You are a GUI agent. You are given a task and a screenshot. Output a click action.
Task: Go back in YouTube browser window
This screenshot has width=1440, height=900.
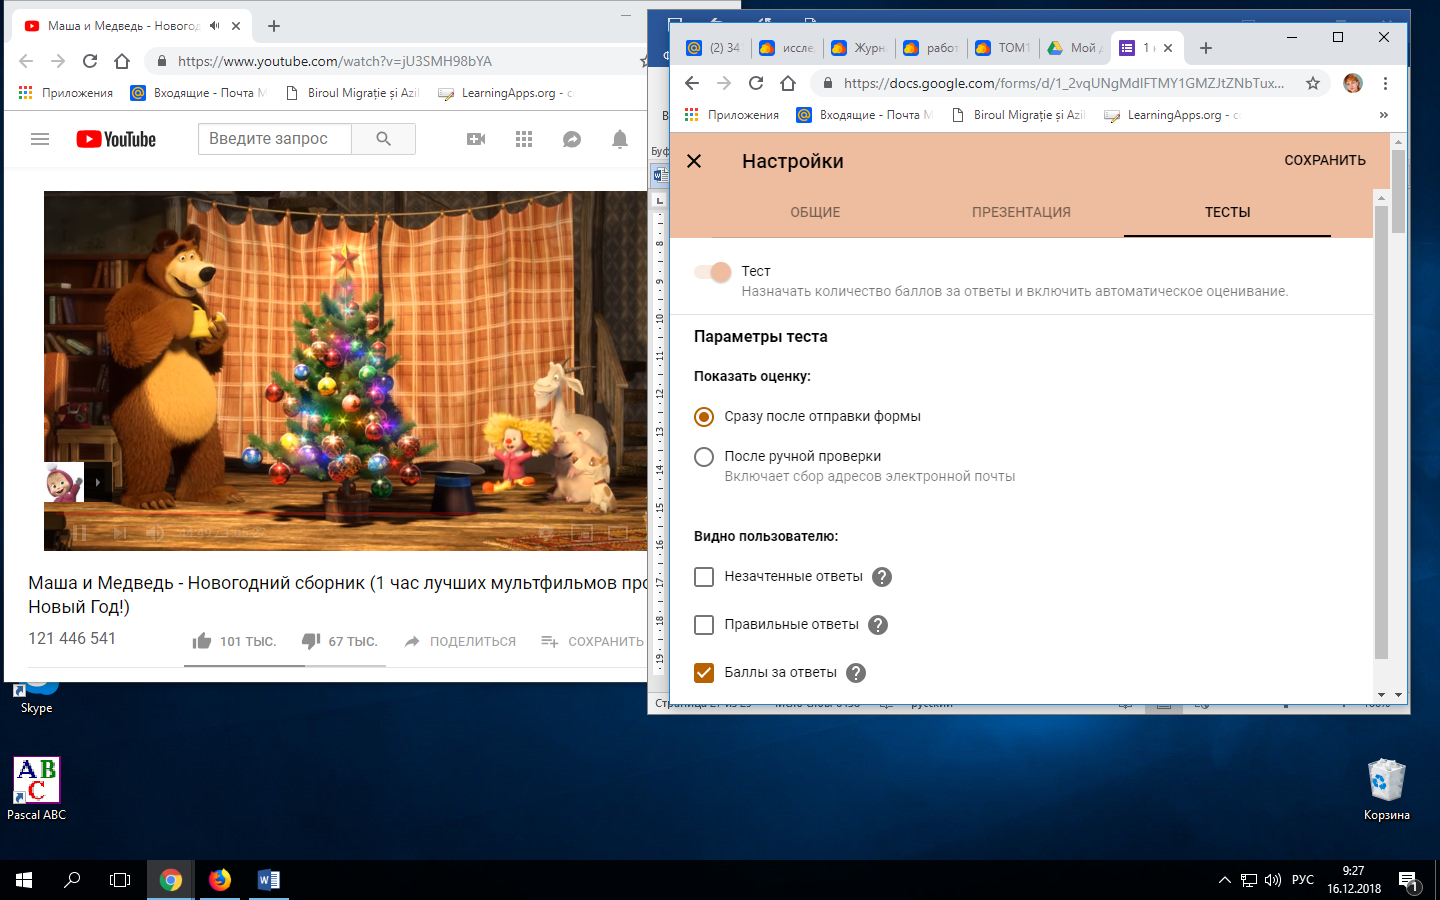click(x=26, y=61)
